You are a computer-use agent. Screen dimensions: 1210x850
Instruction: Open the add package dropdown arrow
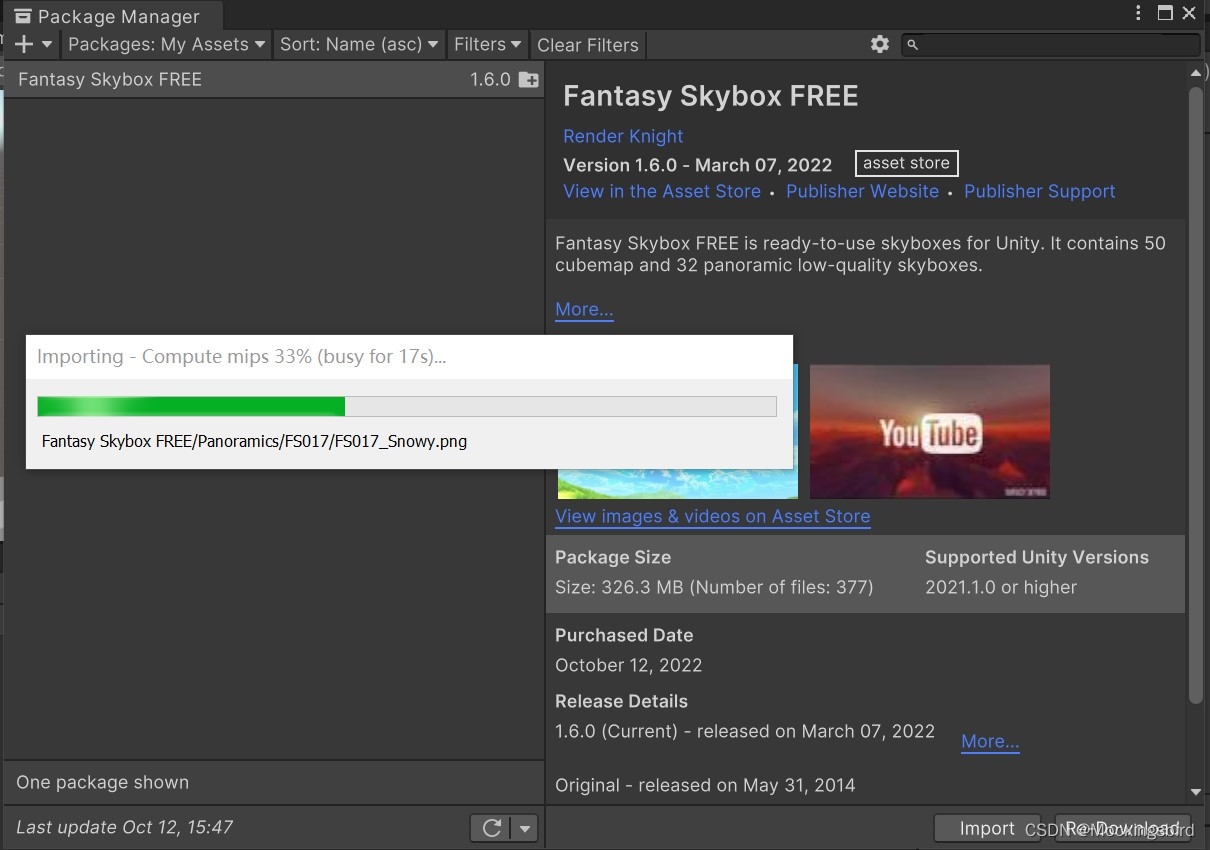(x=47, y=45)
